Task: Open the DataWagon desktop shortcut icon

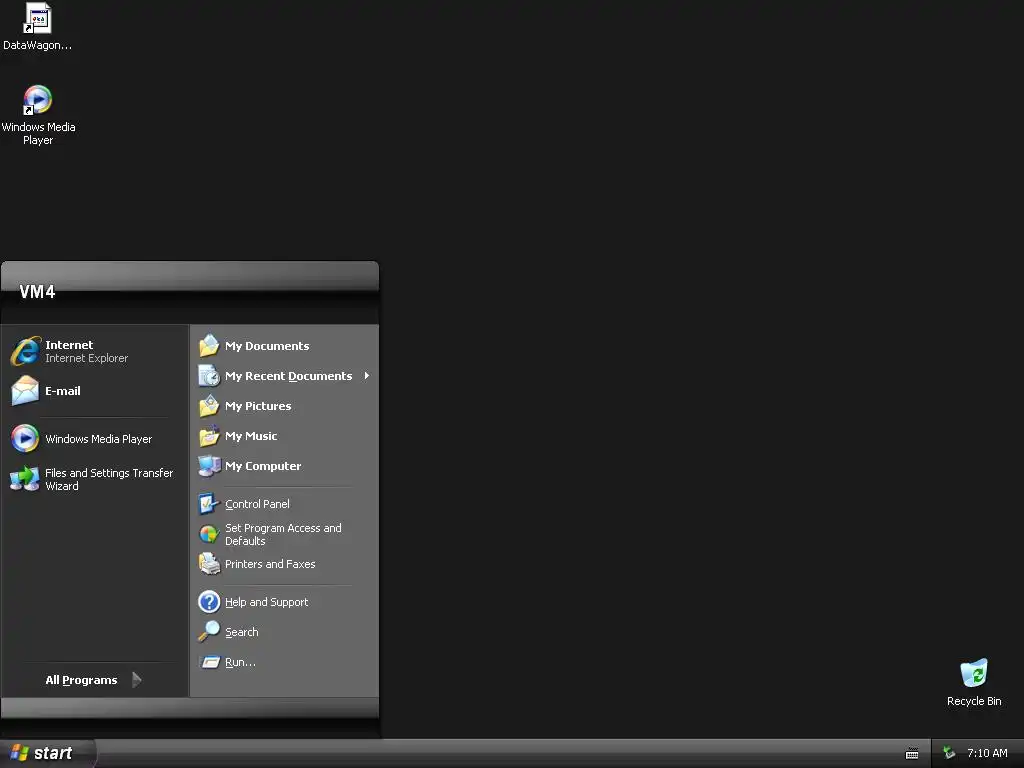Action: (37, 18)
